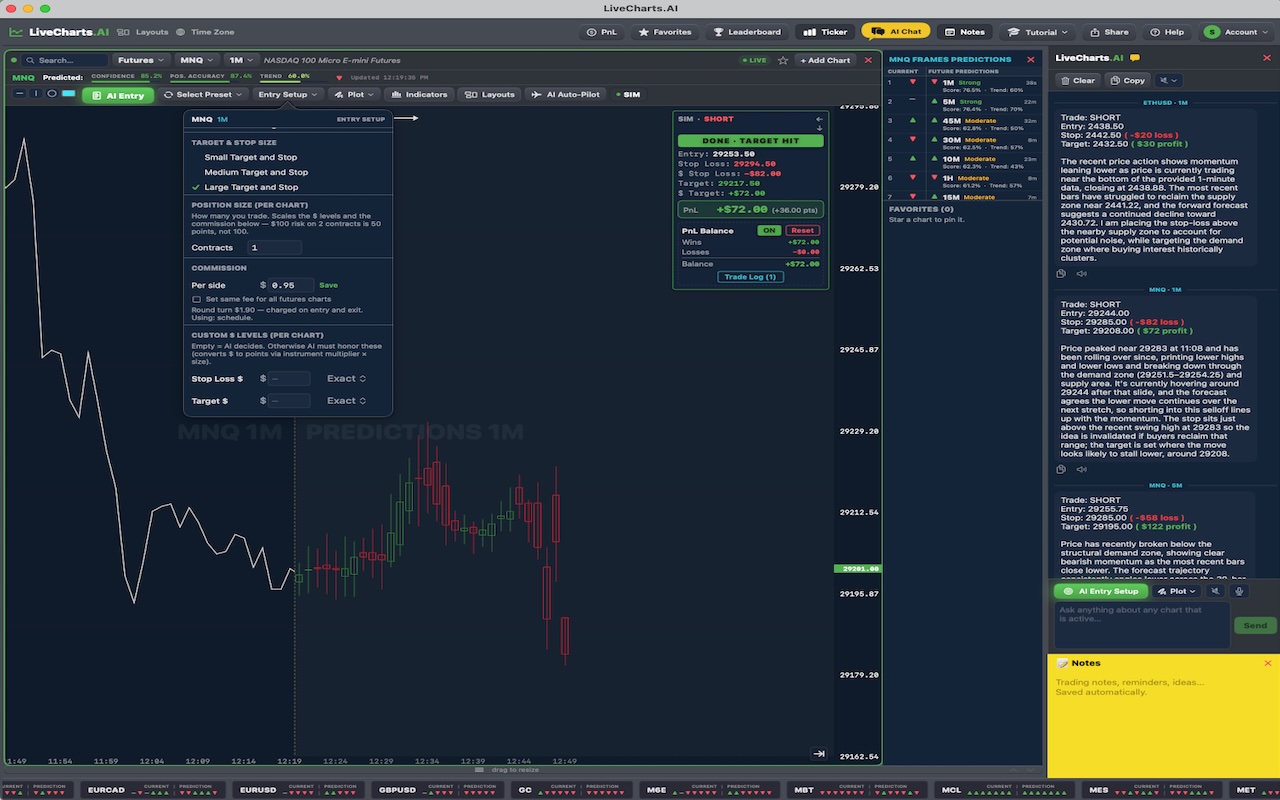
Task: Click the Indicators button
Action: [419, 94]
